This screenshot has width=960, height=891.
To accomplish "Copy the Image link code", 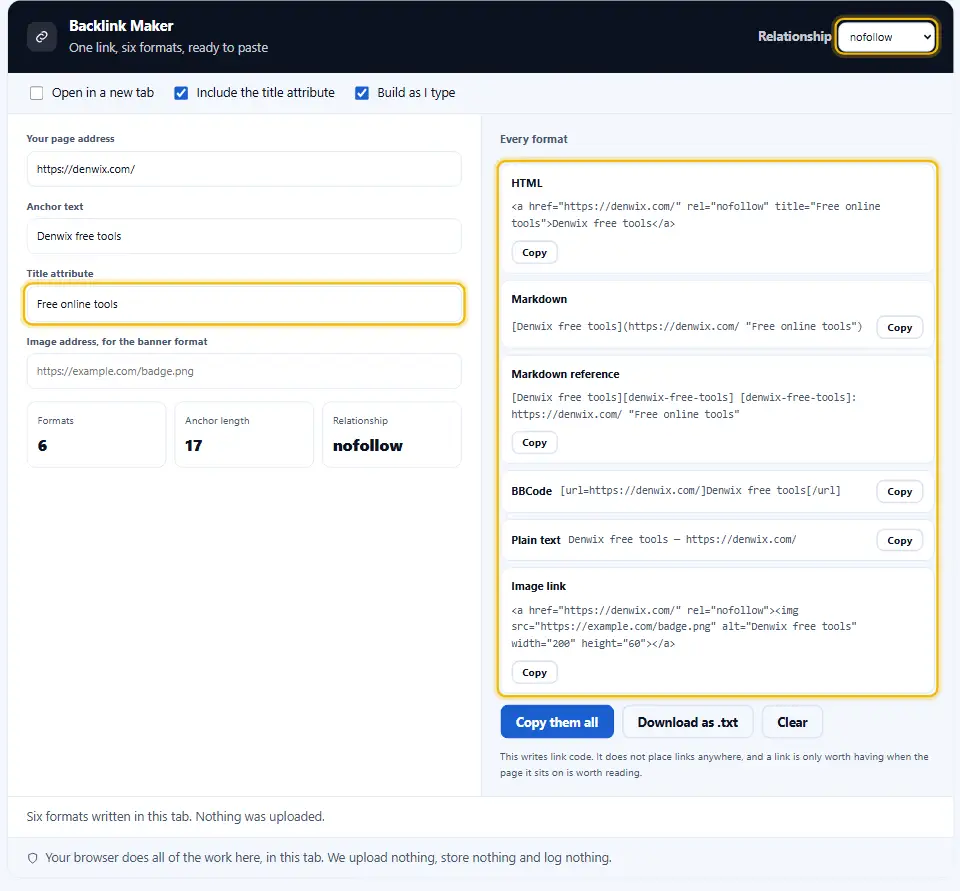I will (x=534, y=672).
